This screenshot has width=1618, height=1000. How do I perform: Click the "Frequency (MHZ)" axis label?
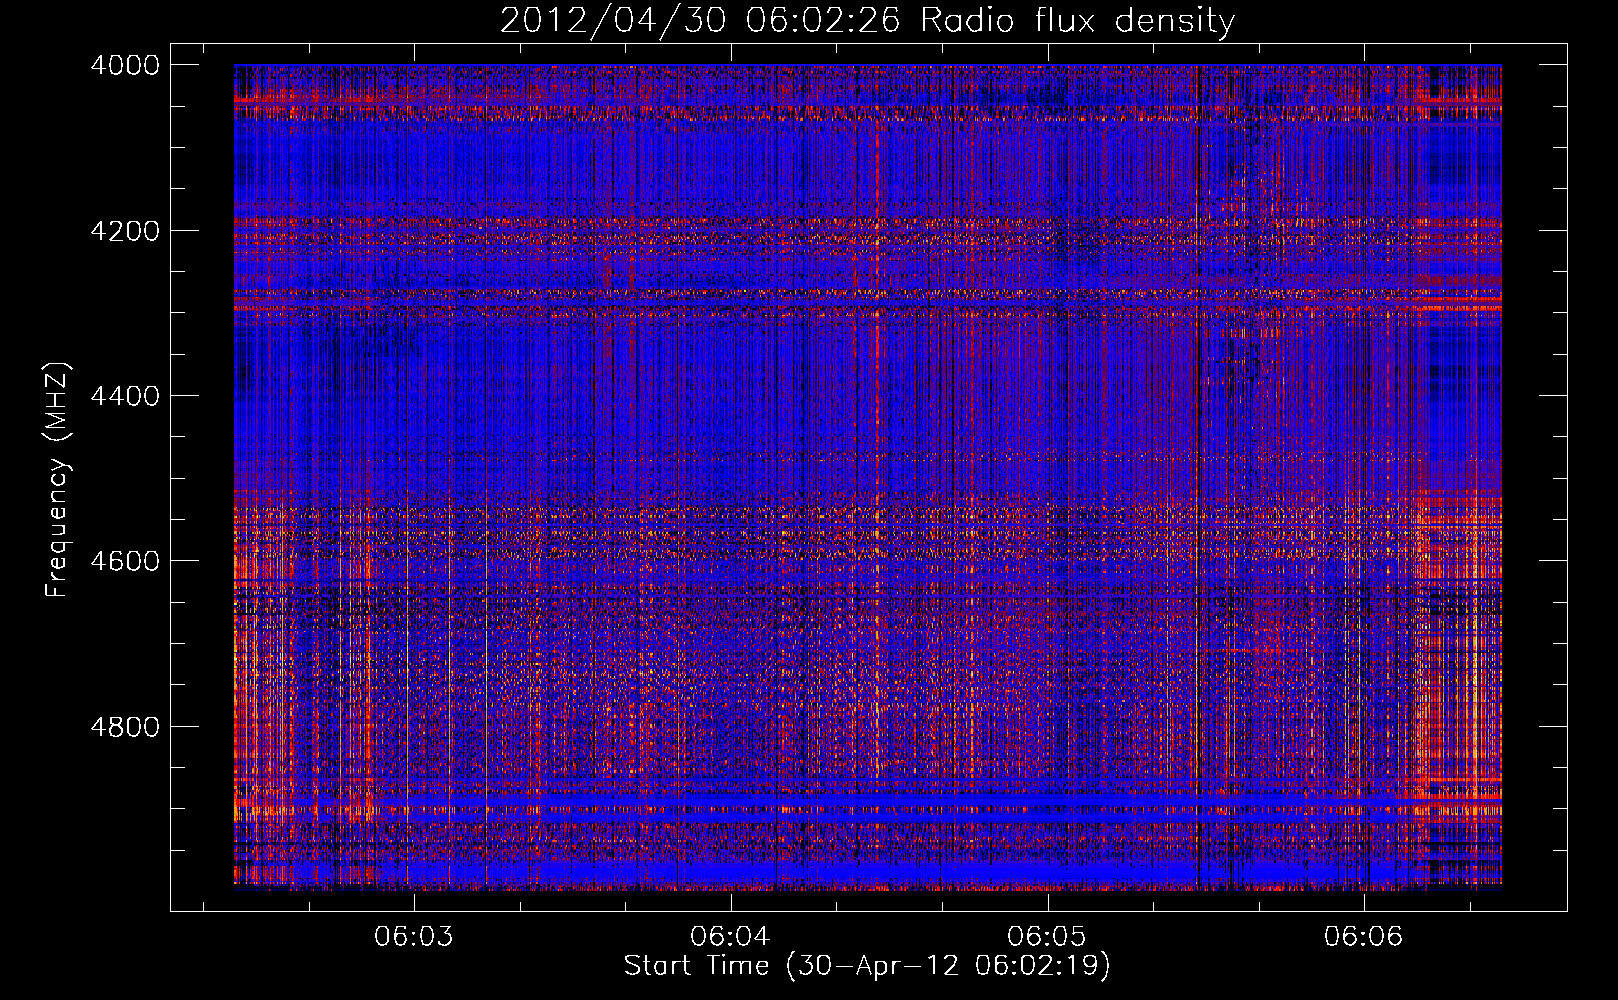point(58,480)
